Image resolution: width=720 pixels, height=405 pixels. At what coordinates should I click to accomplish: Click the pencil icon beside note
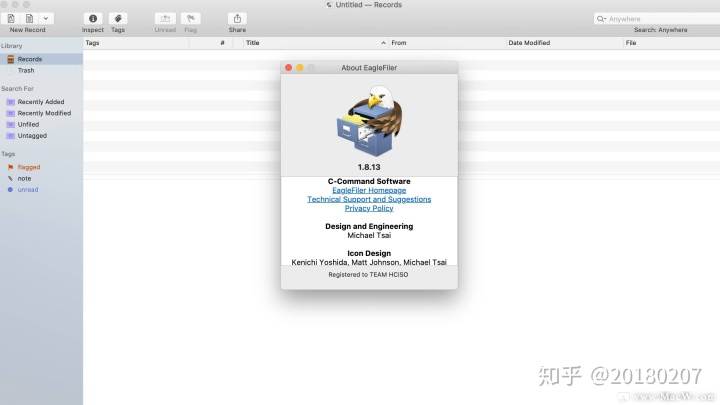point(10,179)
